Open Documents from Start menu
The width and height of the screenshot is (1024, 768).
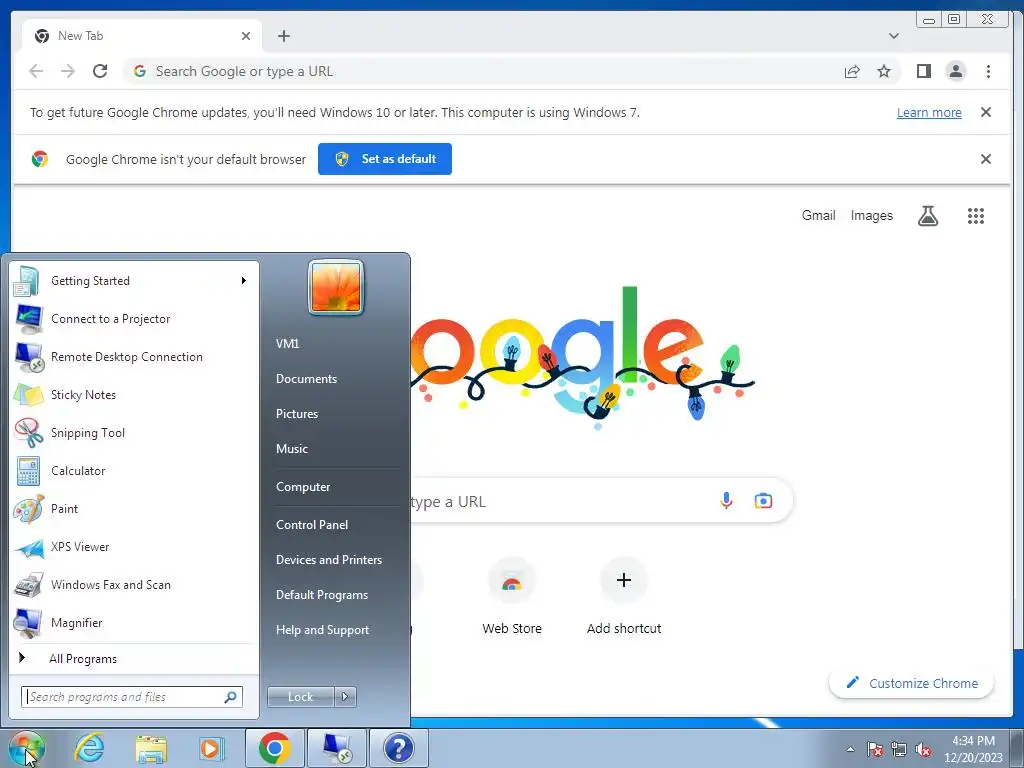[306, 379]
